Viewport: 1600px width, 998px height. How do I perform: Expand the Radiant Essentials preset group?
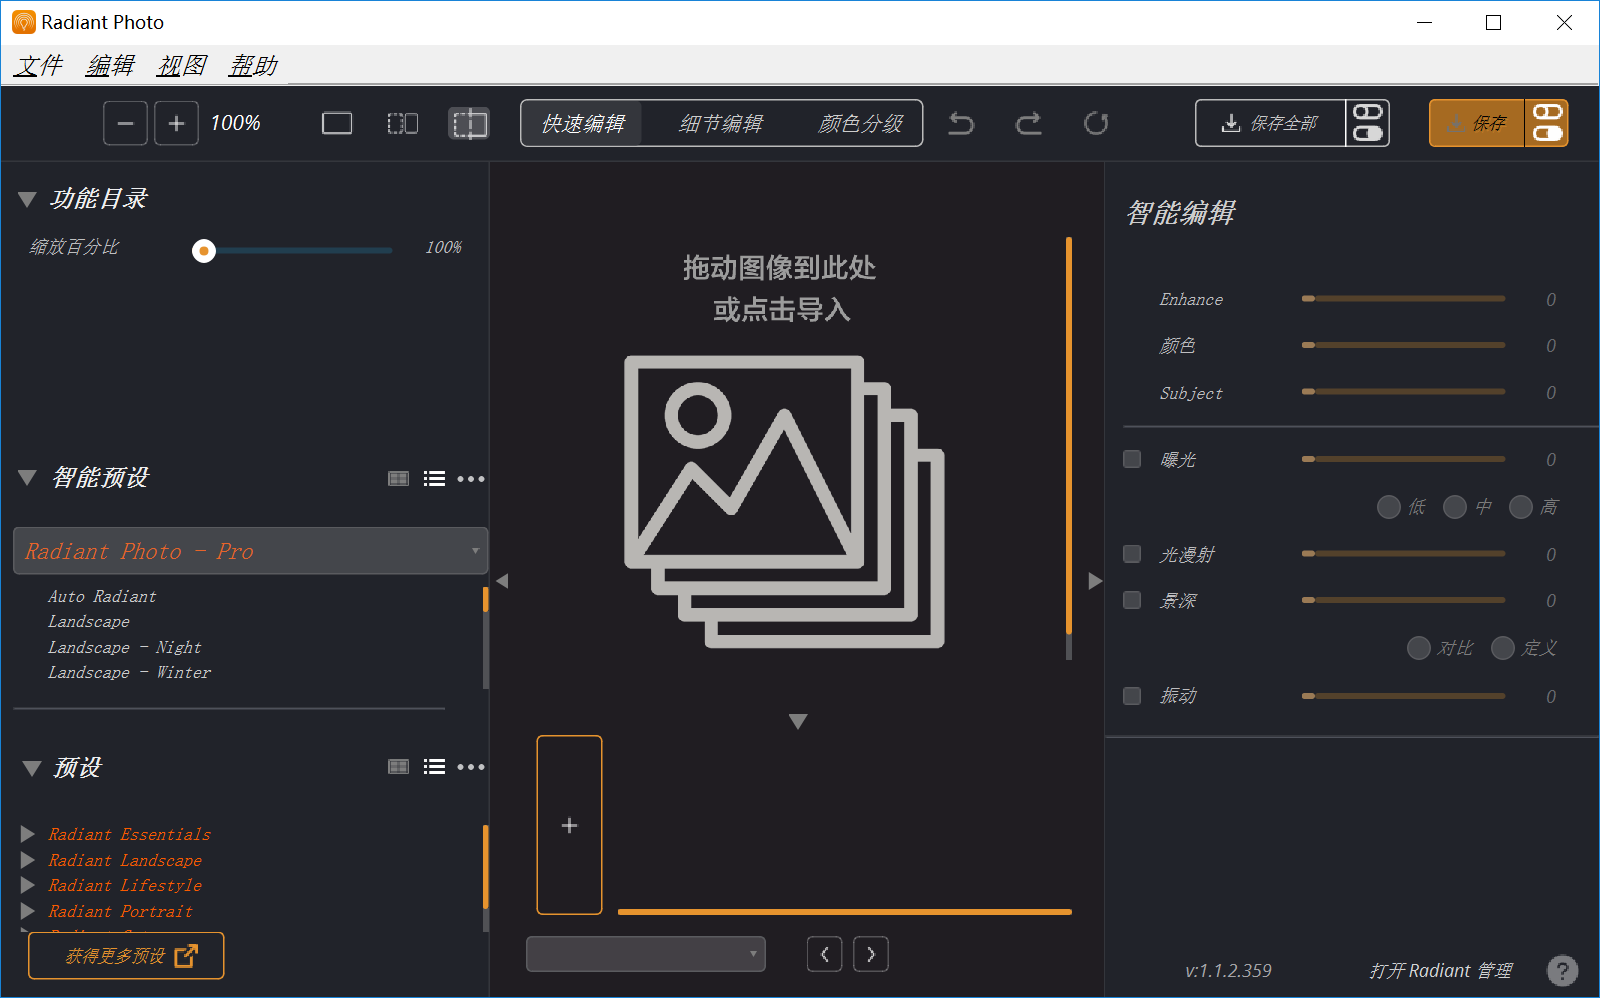click(x=28, y=834)
